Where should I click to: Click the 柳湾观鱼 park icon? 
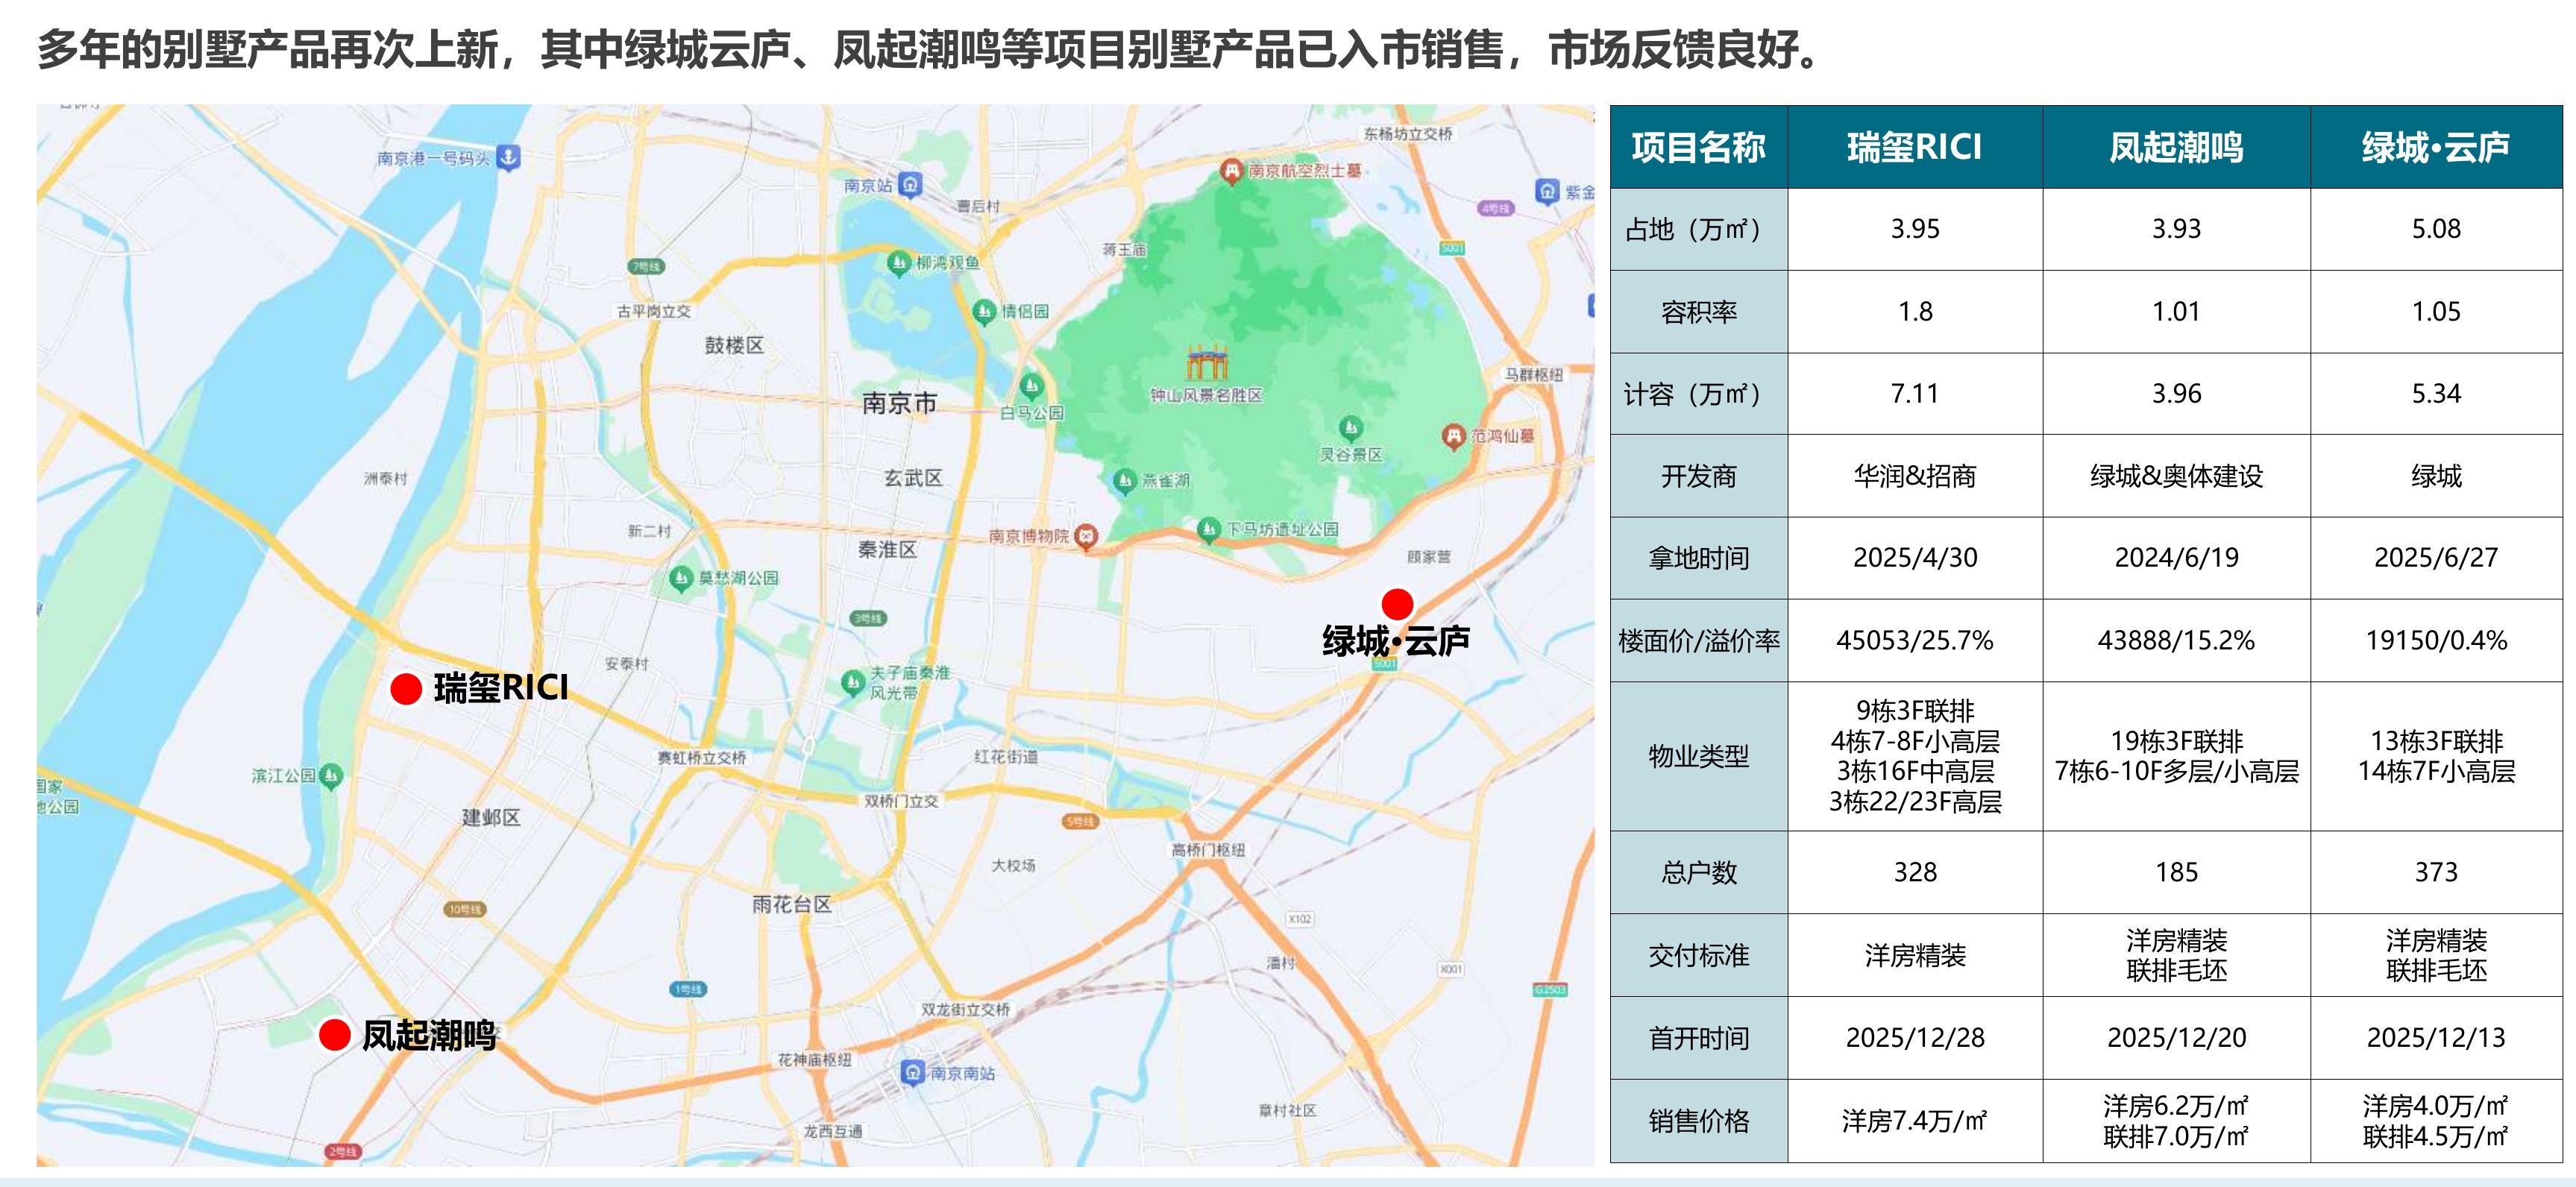[x=899, y=263]
